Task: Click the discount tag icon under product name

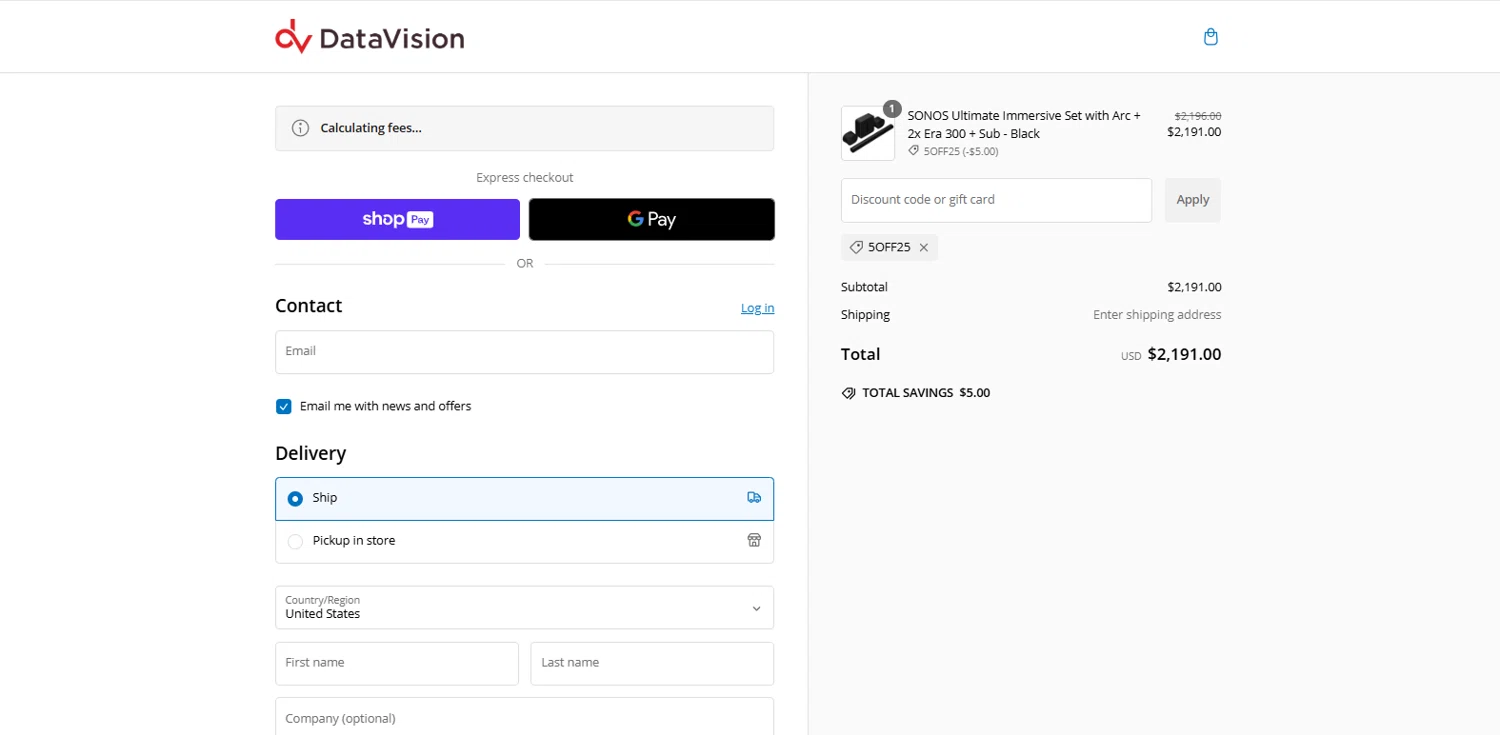Action: [913, 151]
